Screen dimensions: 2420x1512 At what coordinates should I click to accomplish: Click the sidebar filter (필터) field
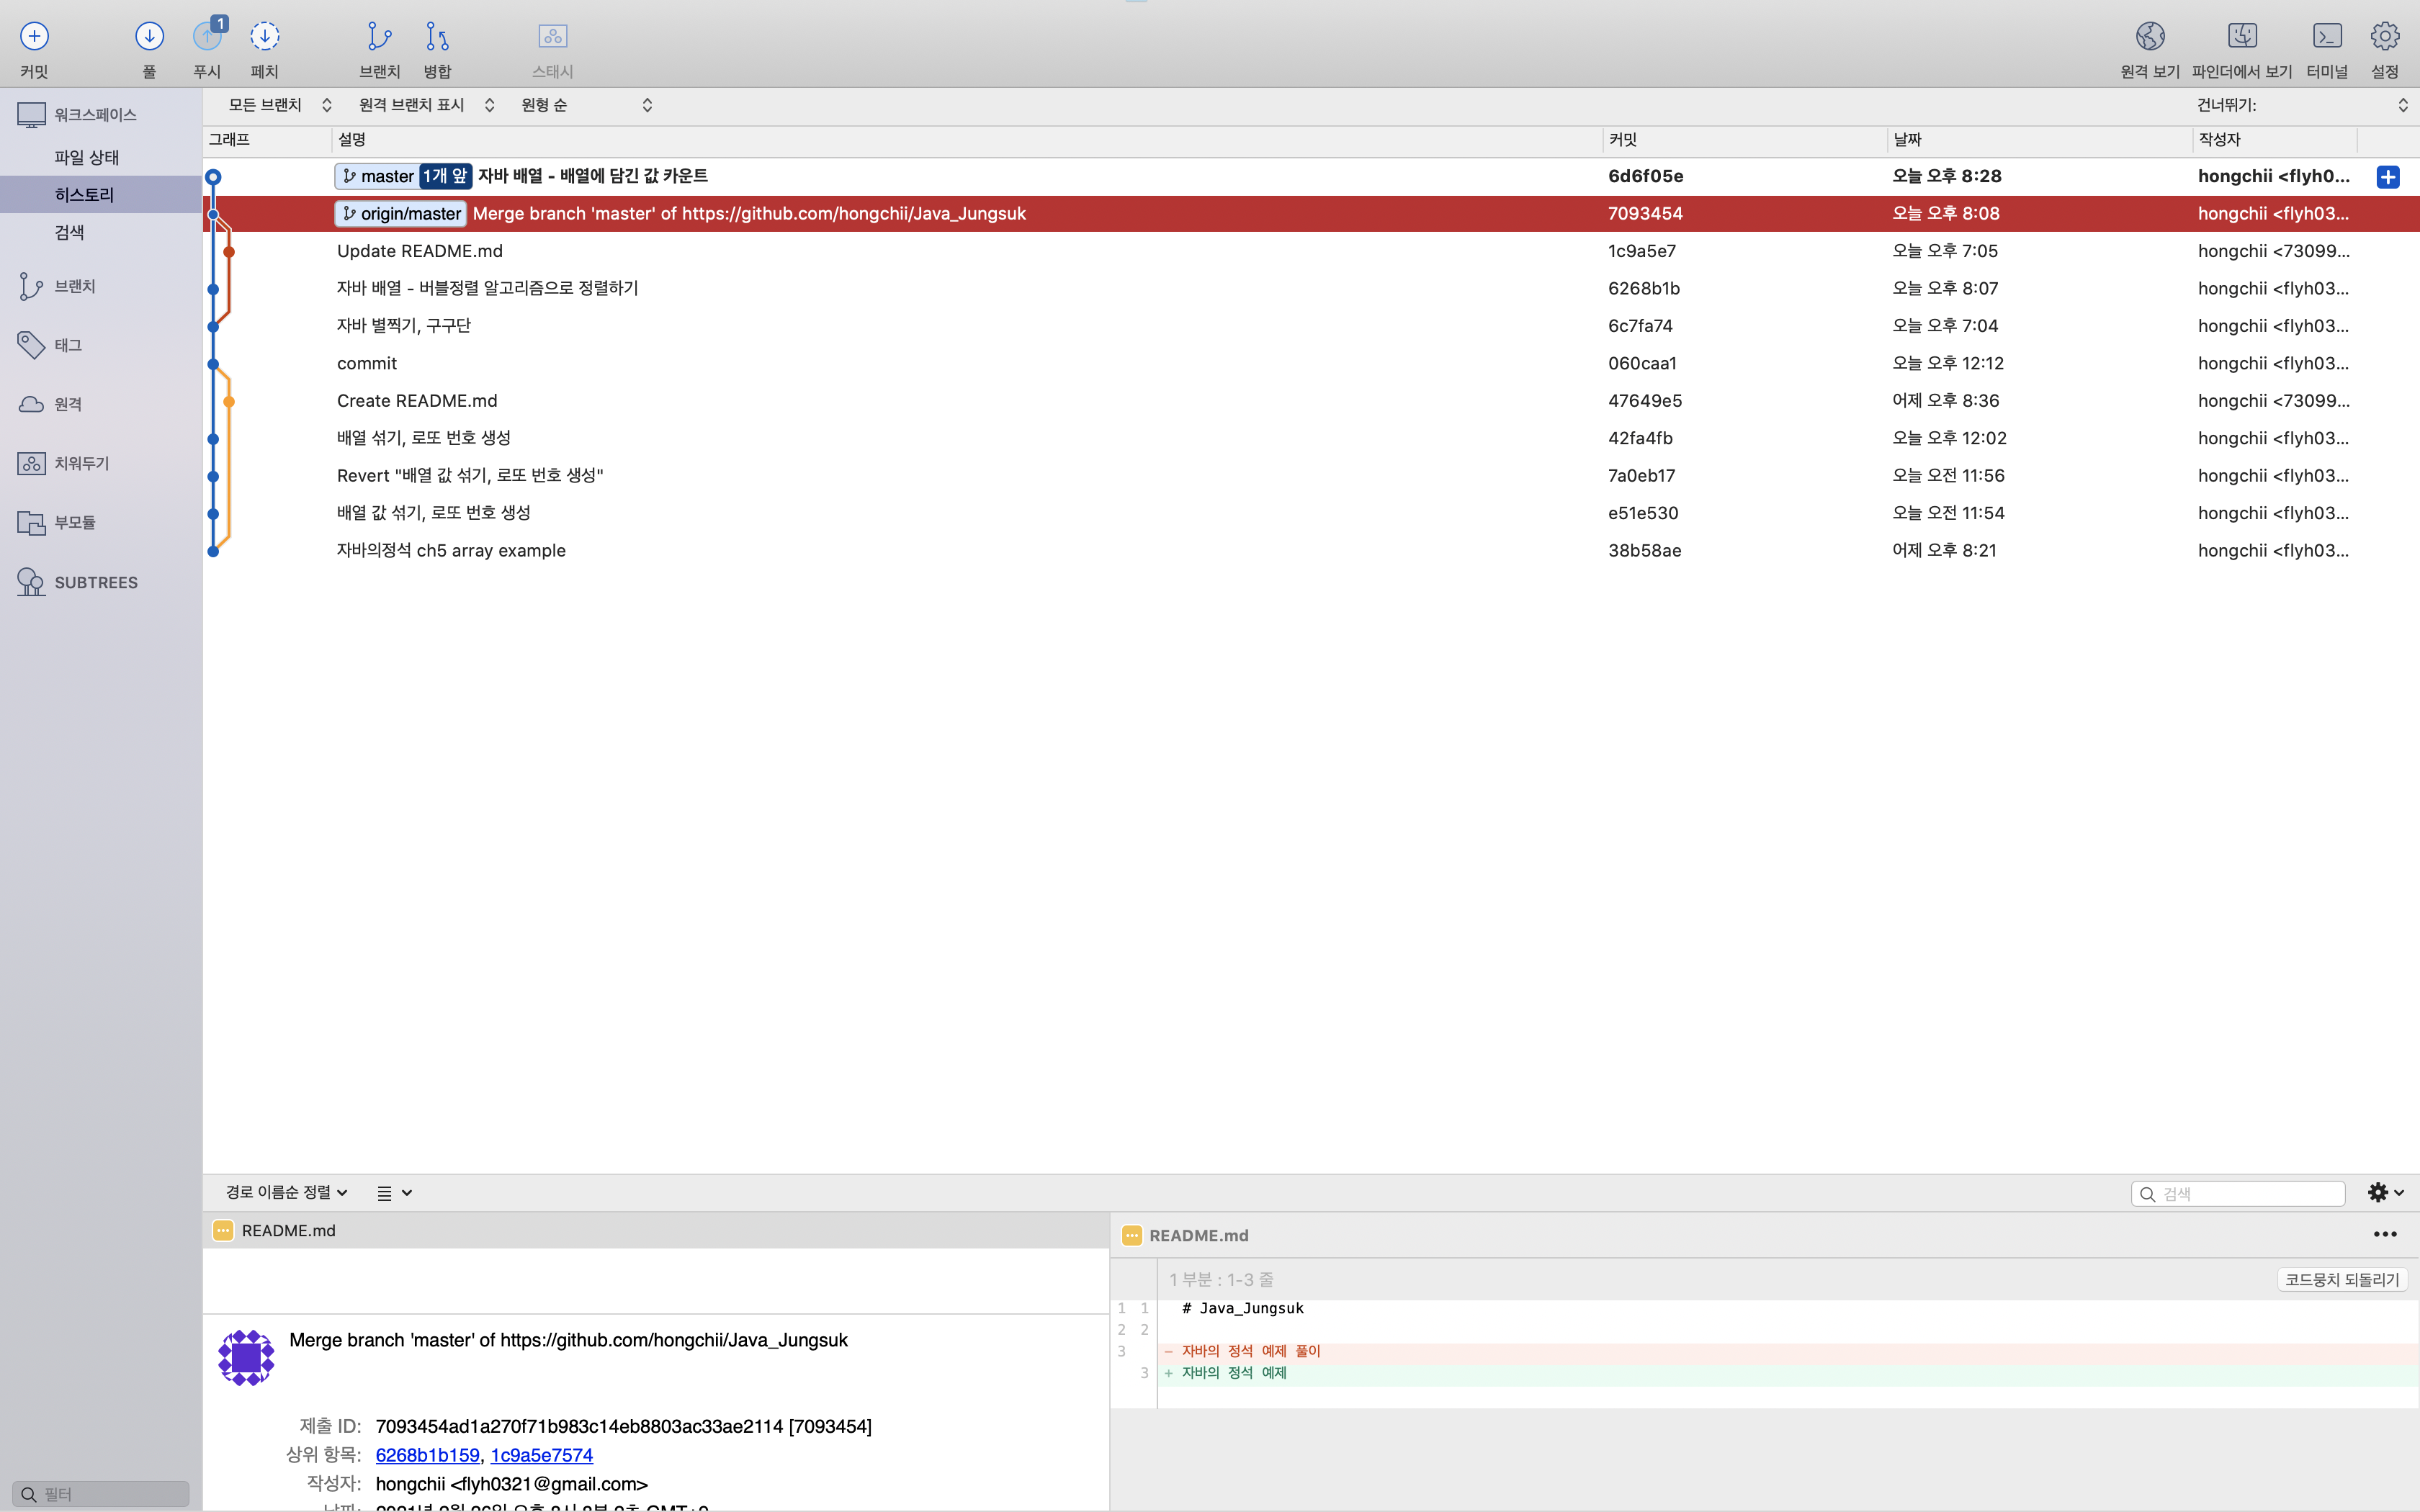click(x=100, y=1494)
